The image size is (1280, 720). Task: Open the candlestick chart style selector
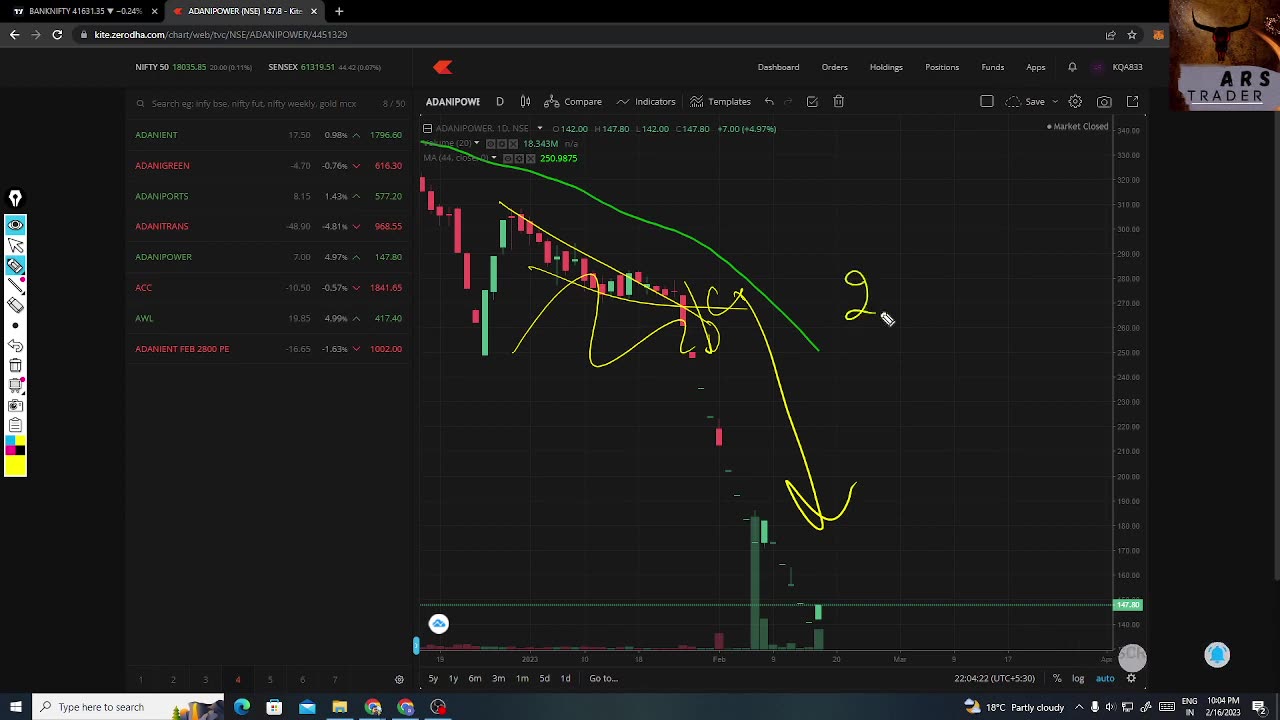pyautogui.click(x=525, y=101)
